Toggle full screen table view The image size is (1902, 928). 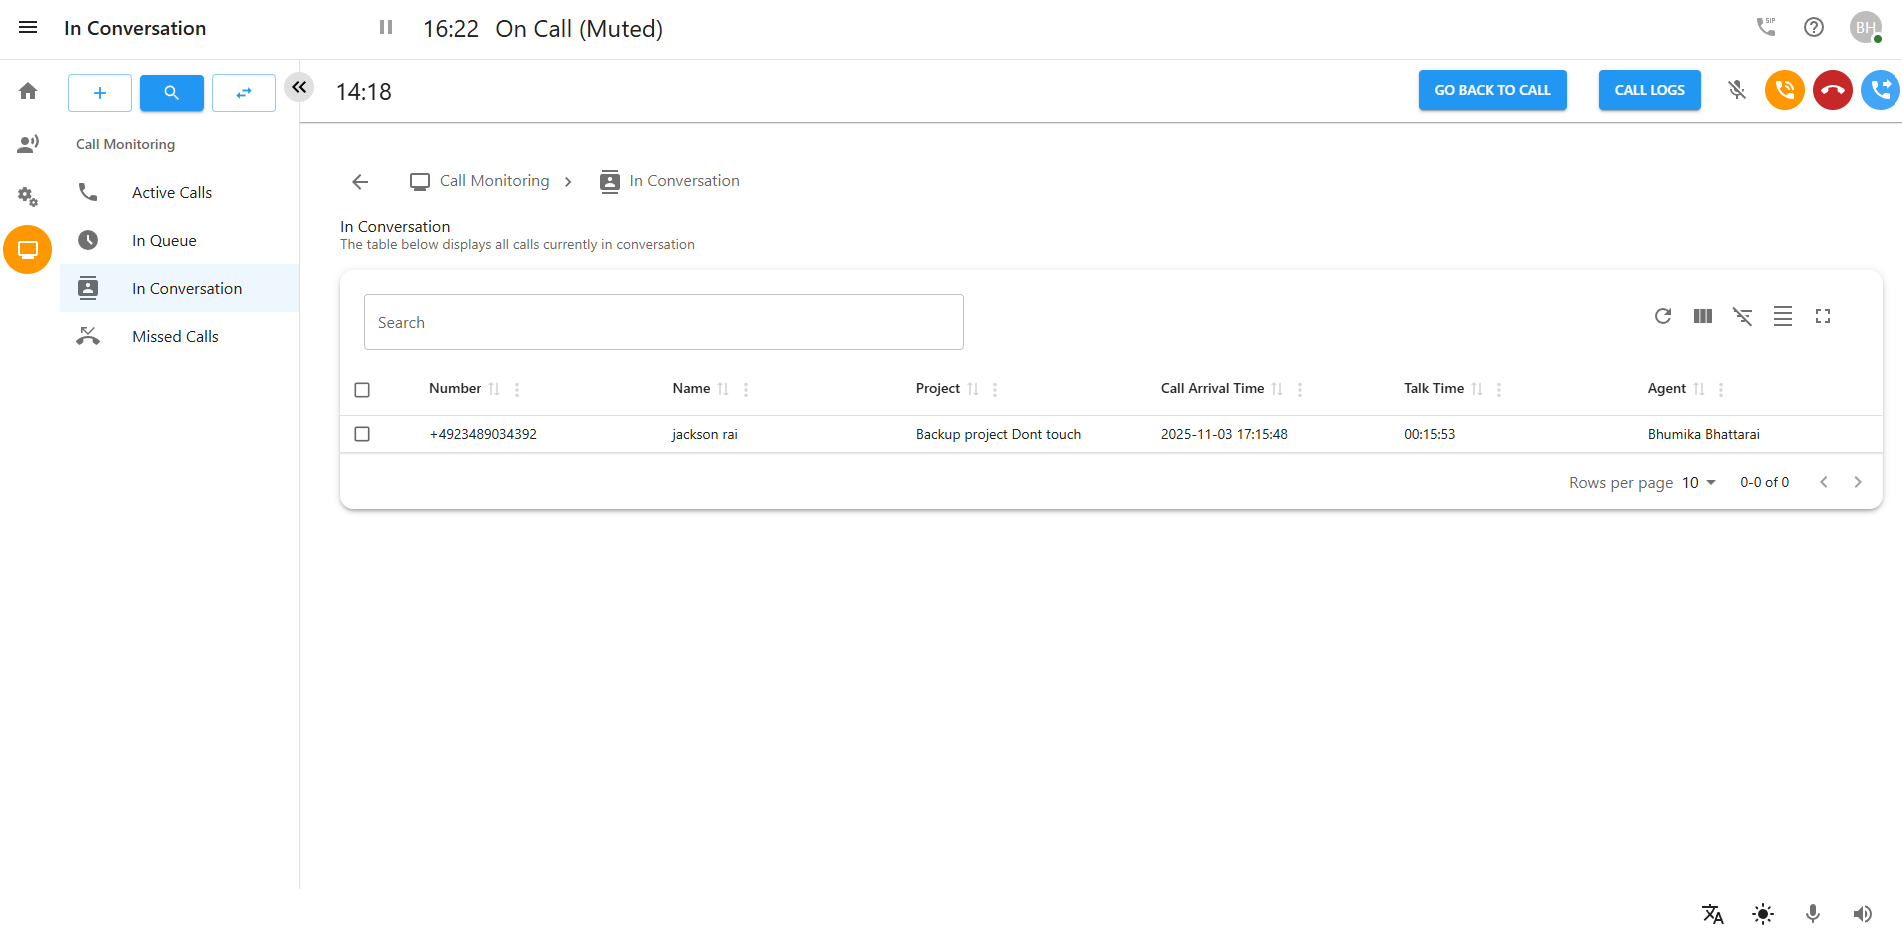1823,316
